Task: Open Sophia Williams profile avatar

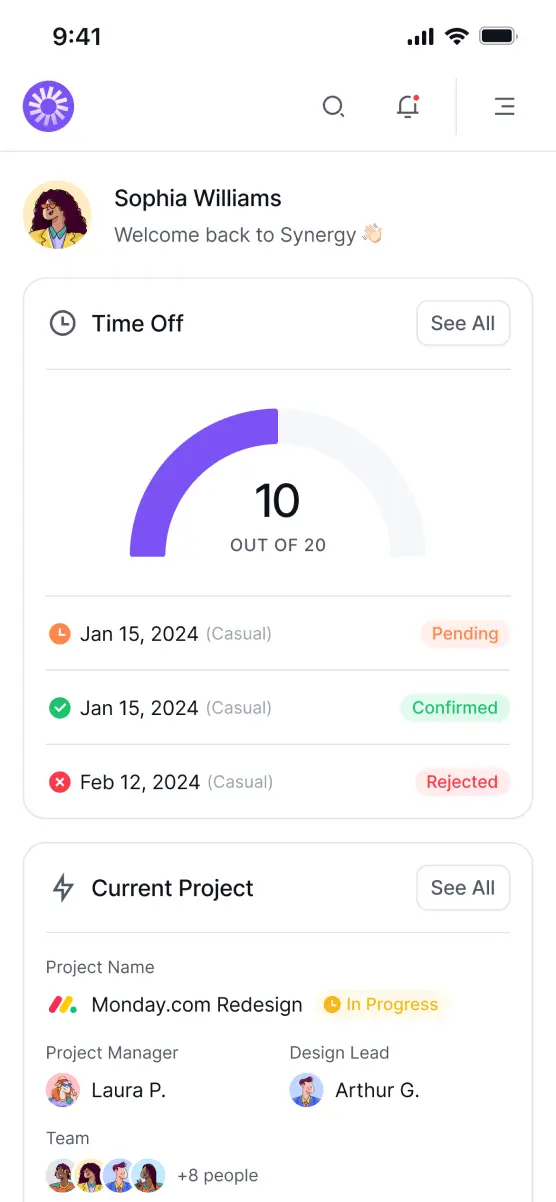Action: 57,215
